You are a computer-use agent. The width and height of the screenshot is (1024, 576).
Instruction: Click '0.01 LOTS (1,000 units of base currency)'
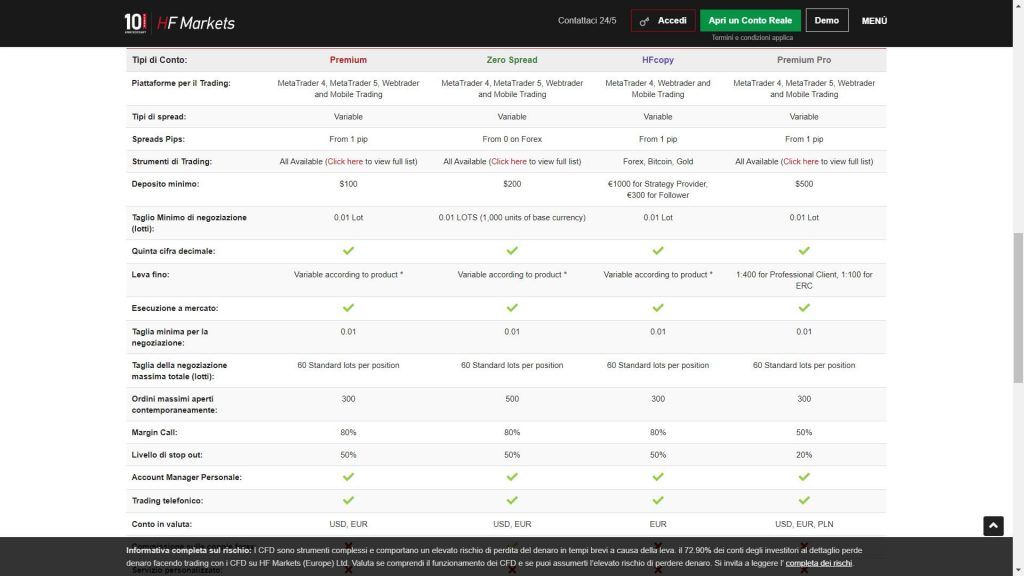[x=512, y=217]
